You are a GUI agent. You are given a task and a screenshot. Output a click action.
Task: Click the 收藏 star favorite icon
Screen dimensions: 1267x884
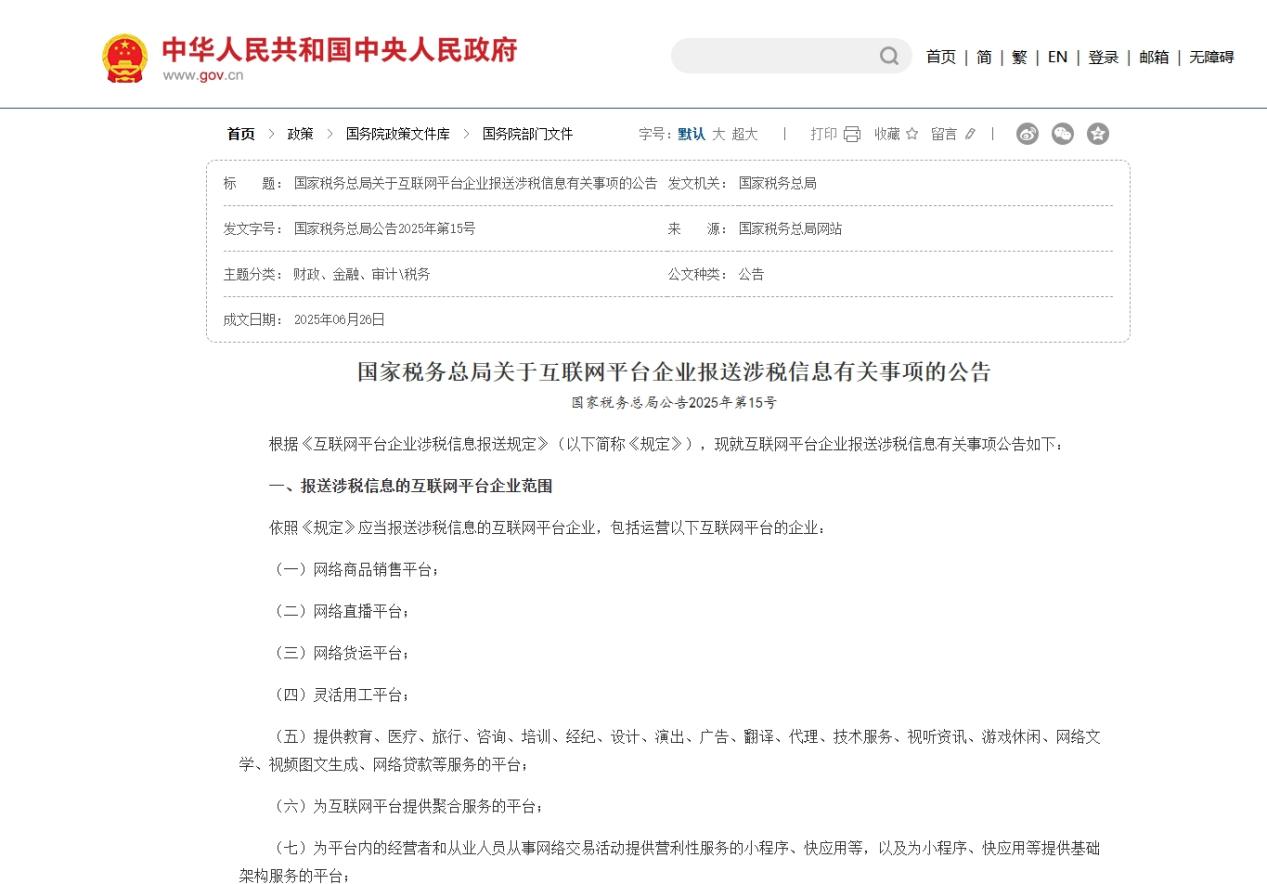click(911, 133)
